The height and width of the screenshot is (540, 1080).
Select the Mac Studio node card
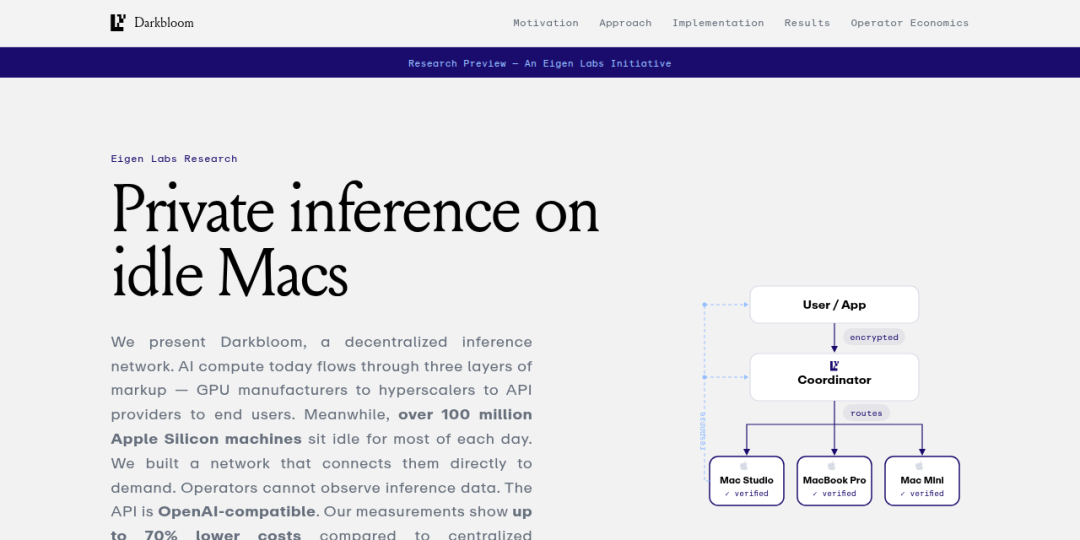click(747, 481)
